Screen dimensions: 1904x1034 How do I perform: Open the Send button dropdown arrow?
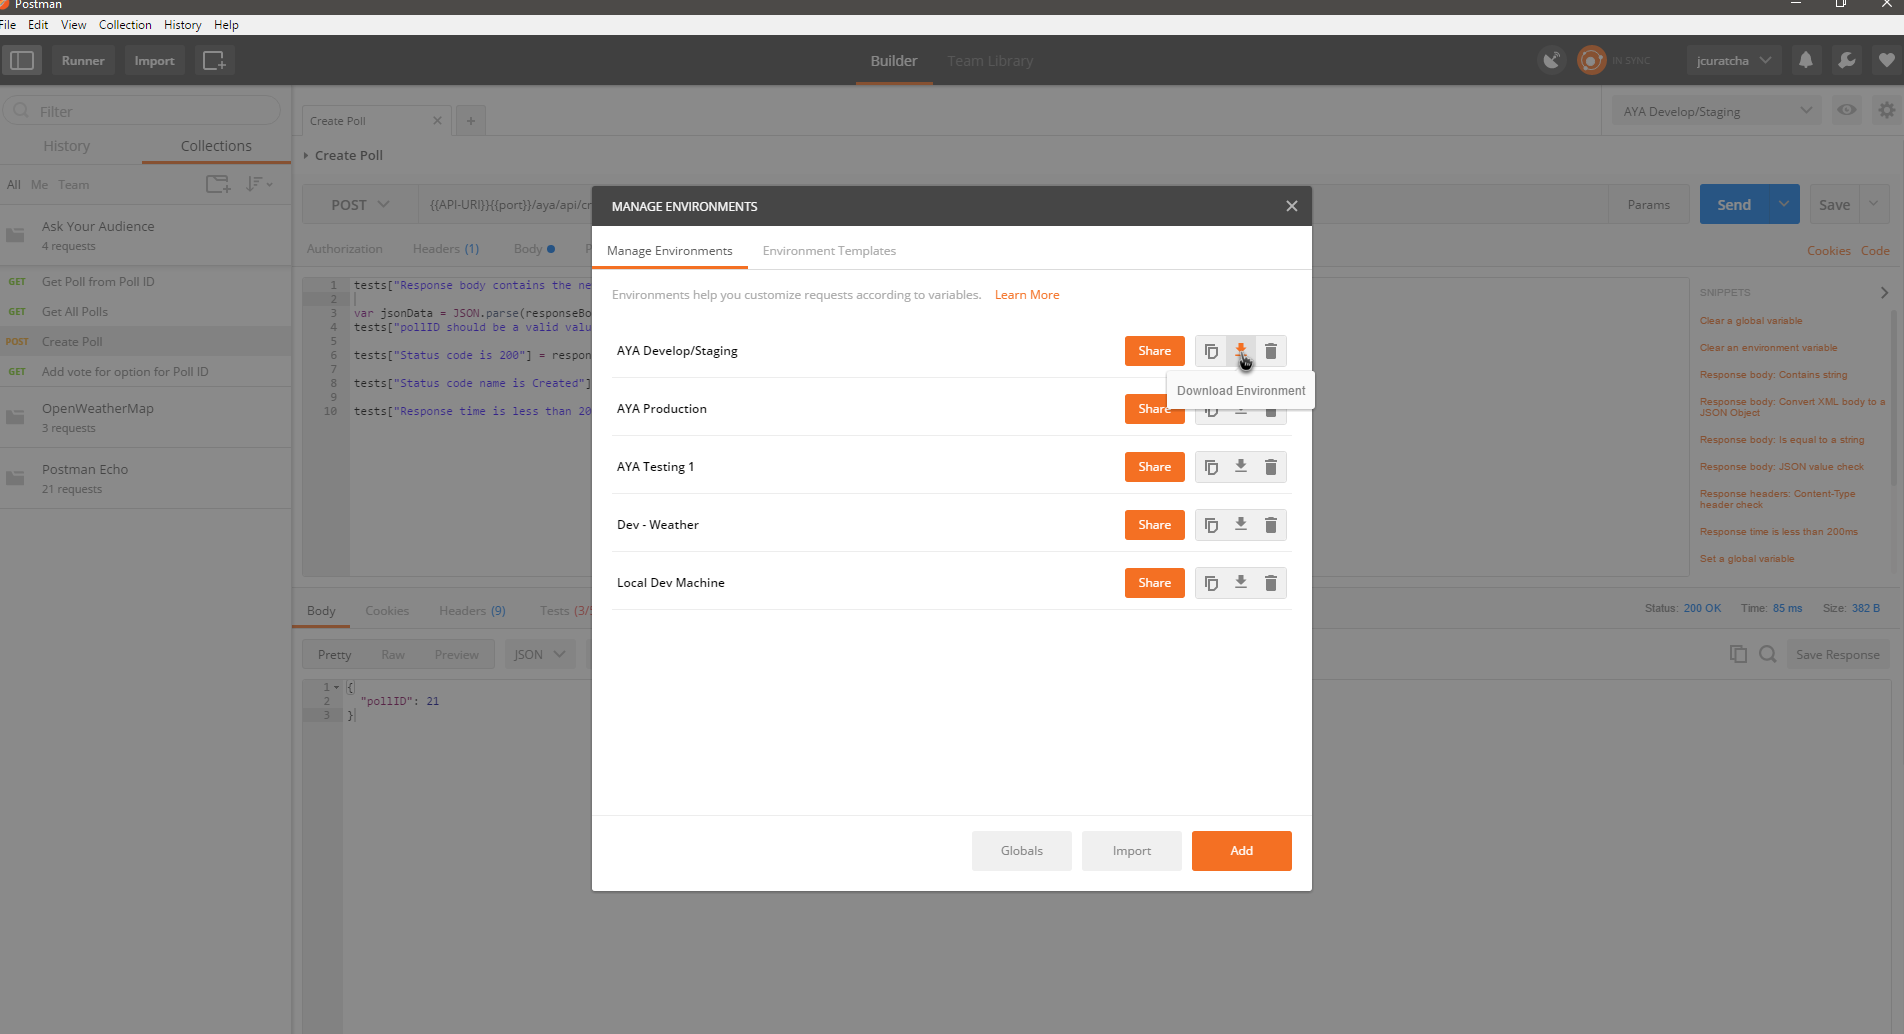[1783, 205]
